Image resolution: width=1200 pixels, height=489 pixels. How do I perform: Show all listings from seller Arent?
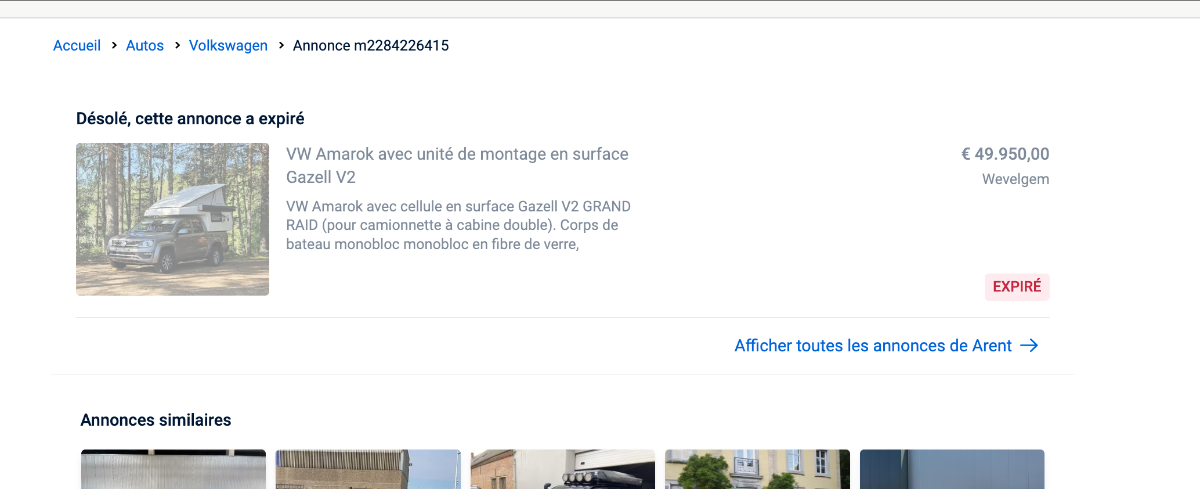[x=873, y=345]
